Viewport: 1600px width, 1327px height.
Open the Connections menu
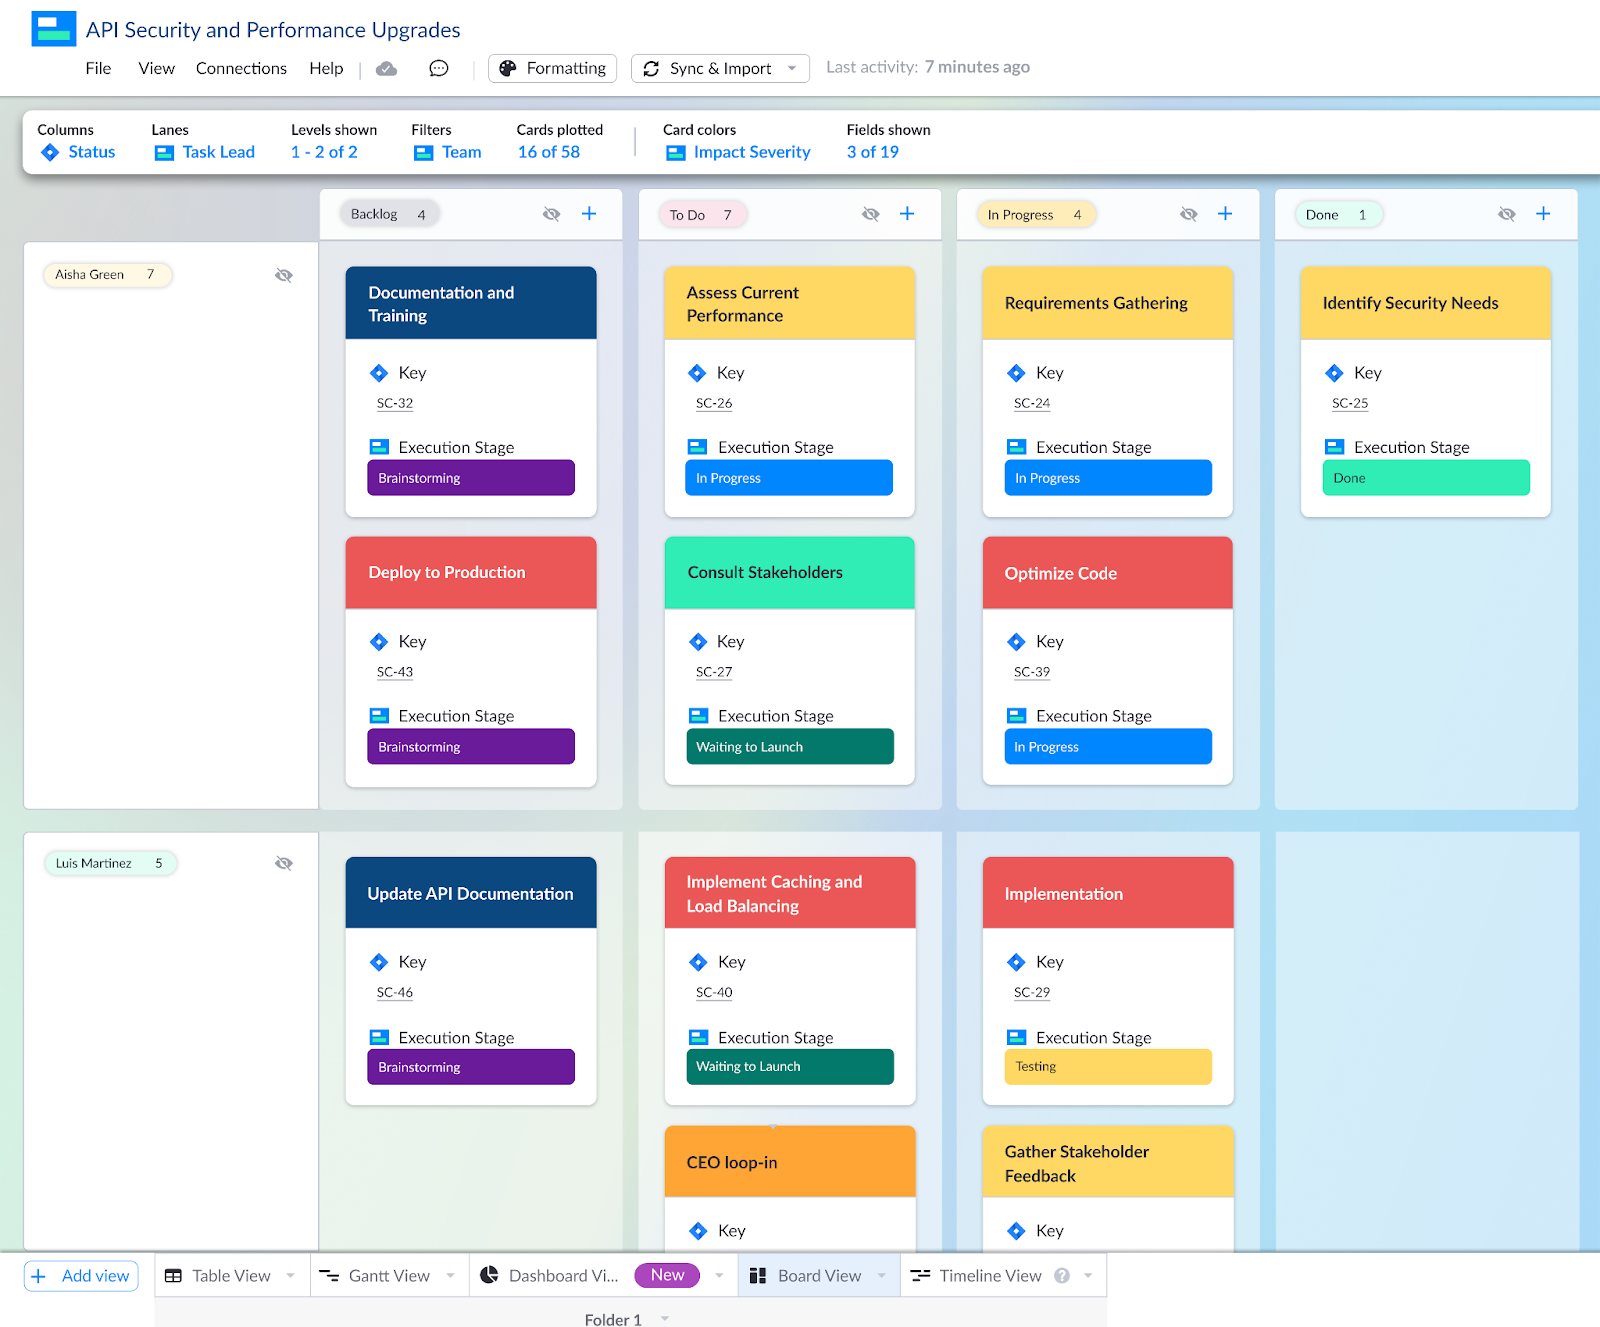241,68
